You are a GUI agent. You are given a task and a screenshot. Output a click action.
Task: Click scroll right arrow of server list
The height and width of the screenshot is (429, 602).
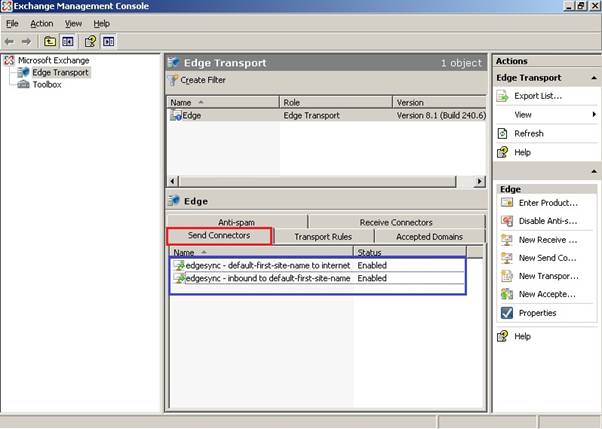click(x=479, y=181)
